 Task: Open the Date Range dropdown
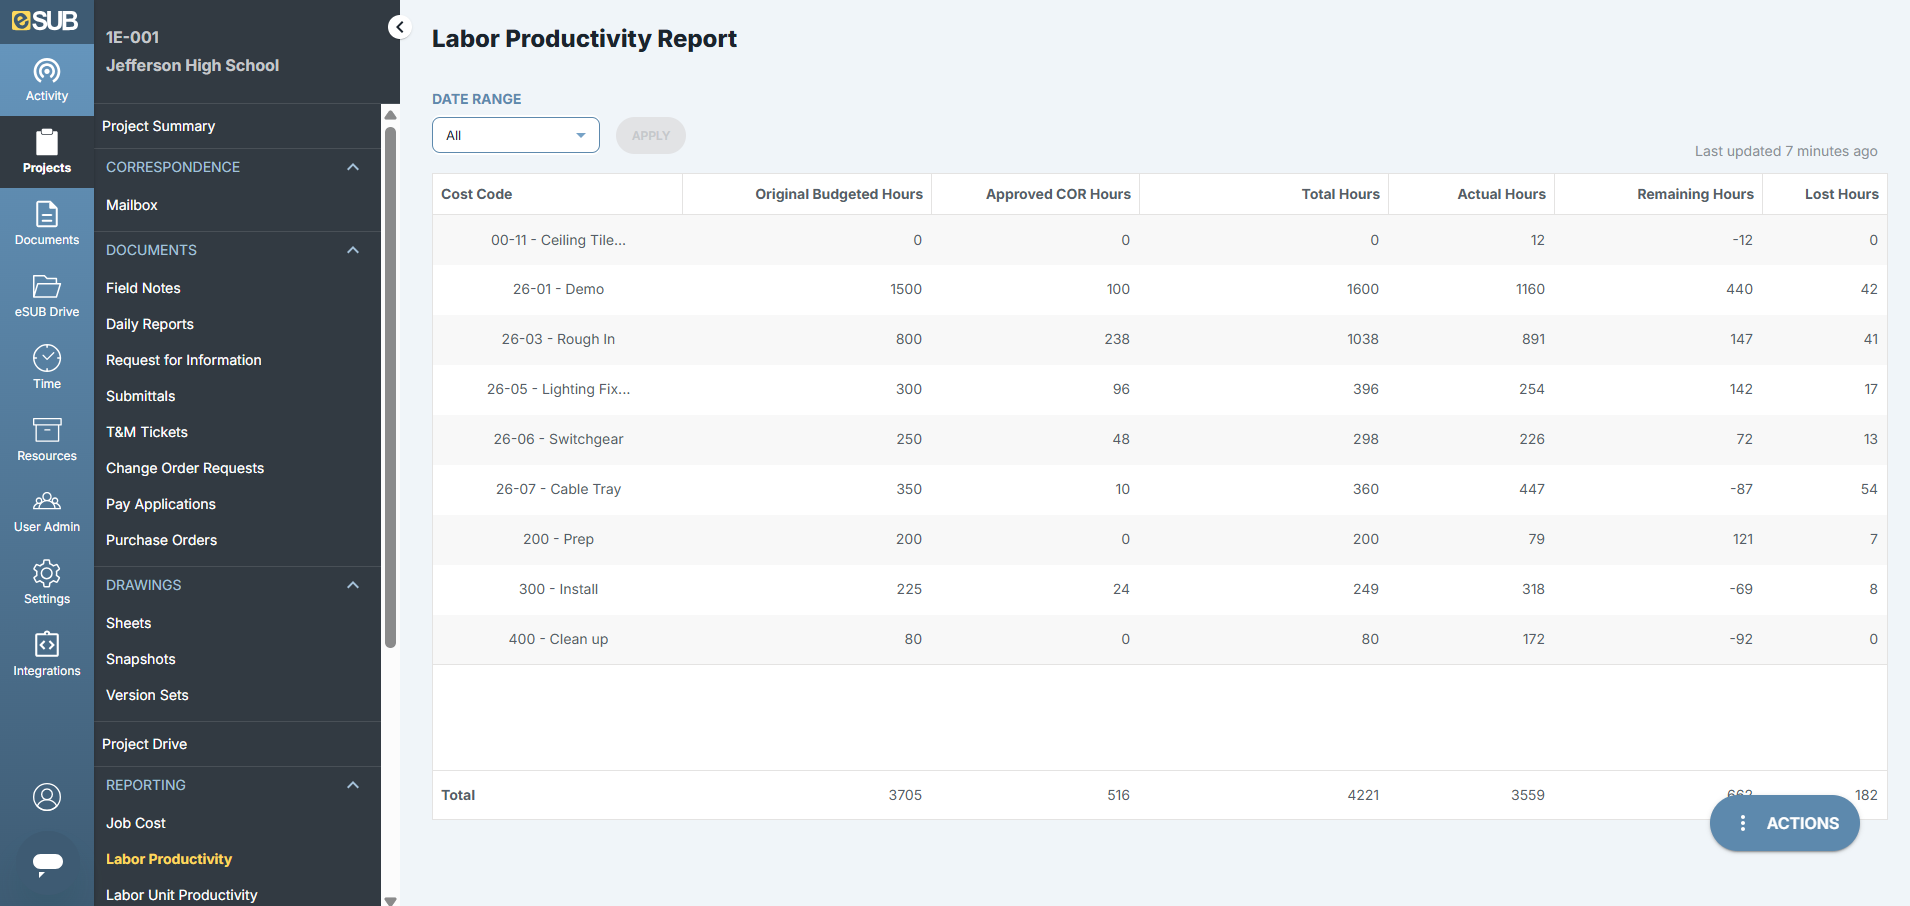(x=515, y=135)
